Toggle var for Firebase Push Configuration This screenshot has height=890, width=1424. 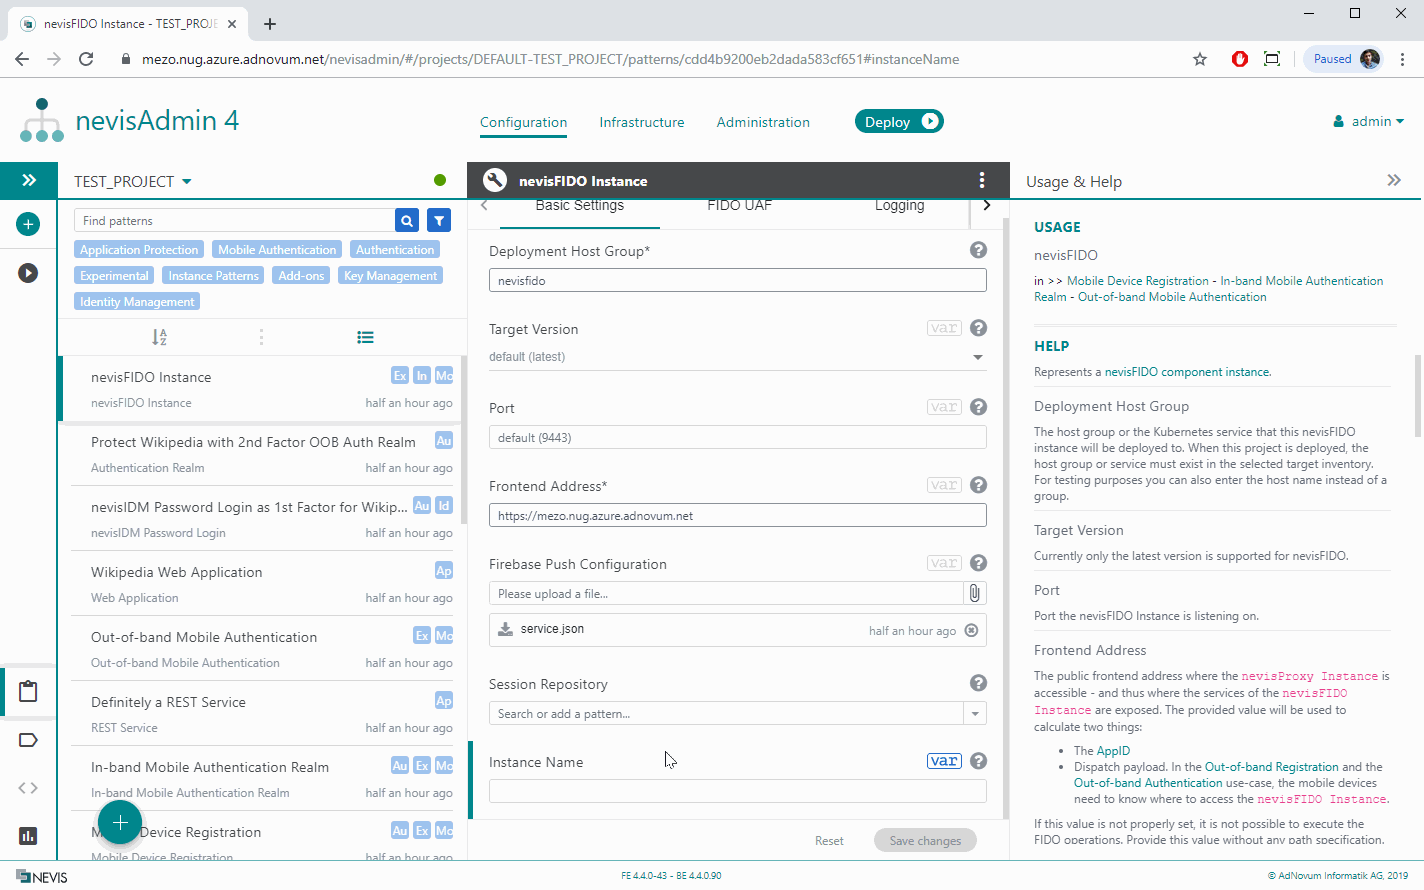(944, 563)
